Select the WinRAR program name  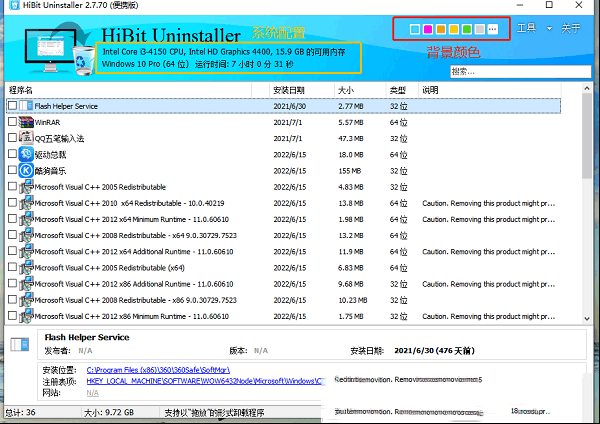tap(47, 122)
